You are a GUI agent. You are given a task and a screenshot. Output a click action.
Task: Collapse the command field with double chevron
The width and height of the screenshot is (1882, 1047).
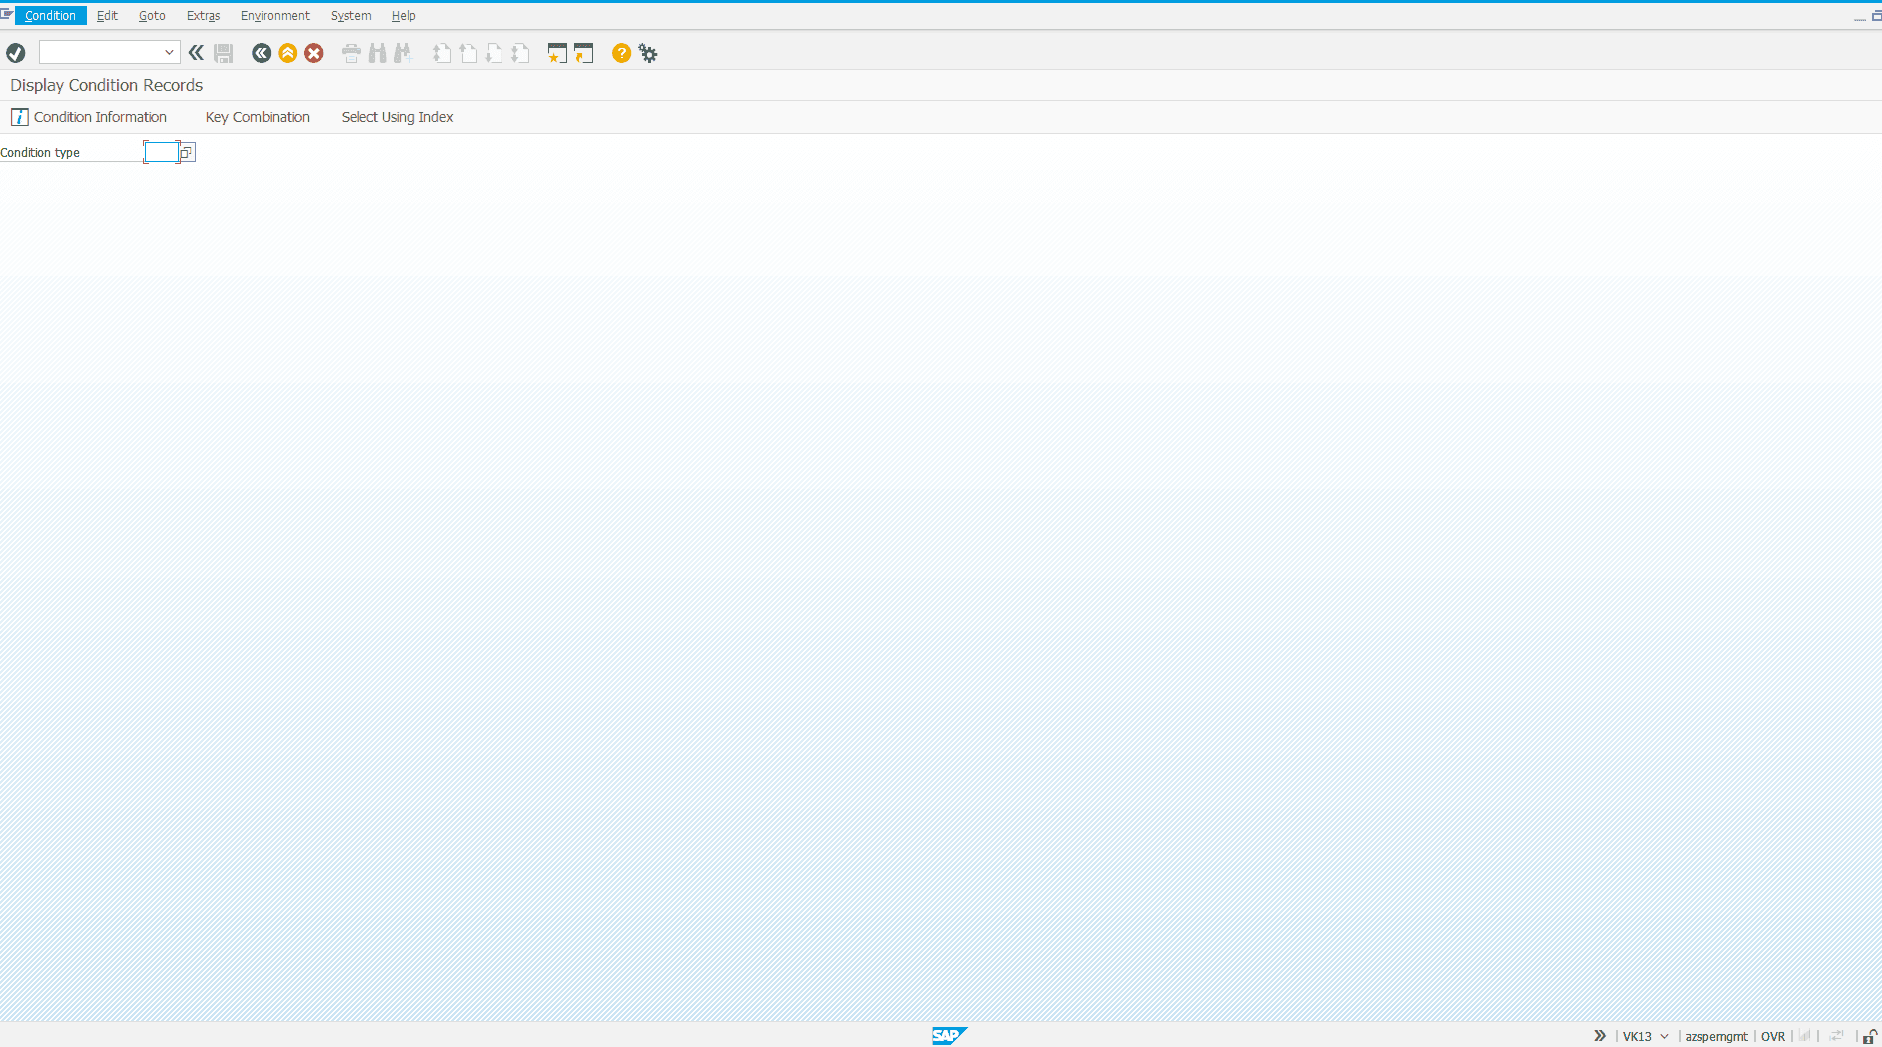197,53
